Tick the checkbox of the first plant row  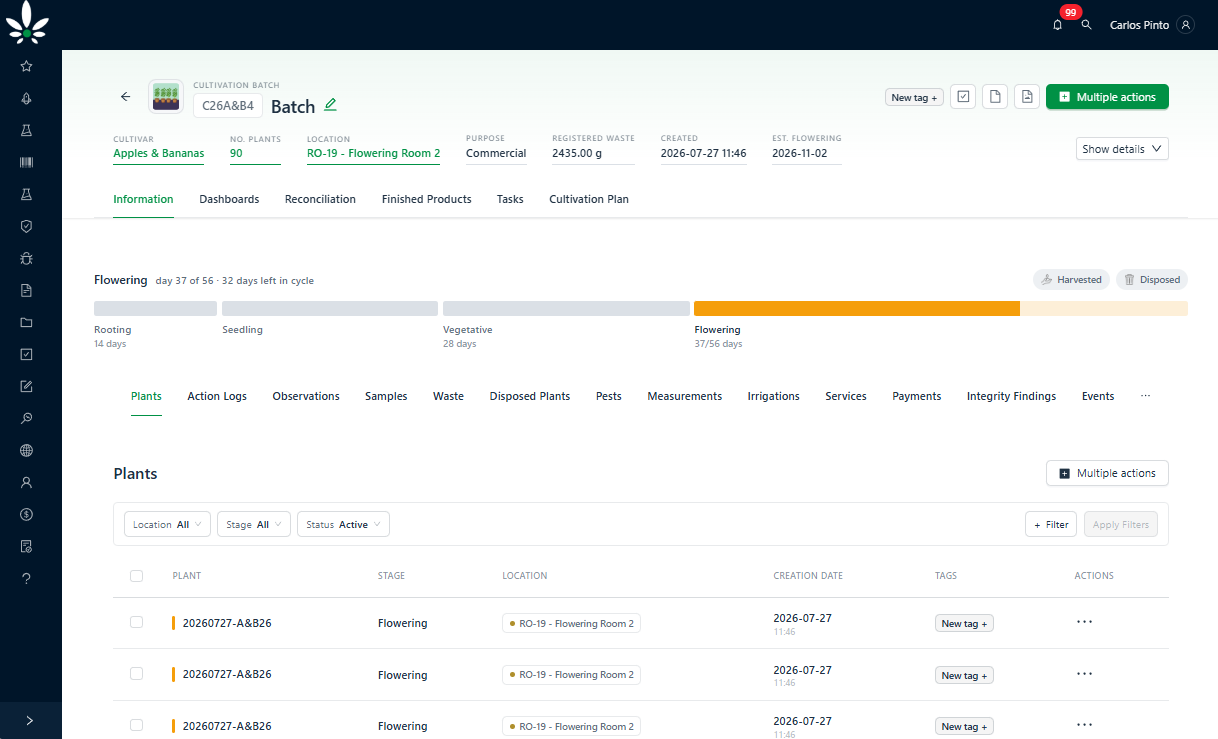pos(136,622)
